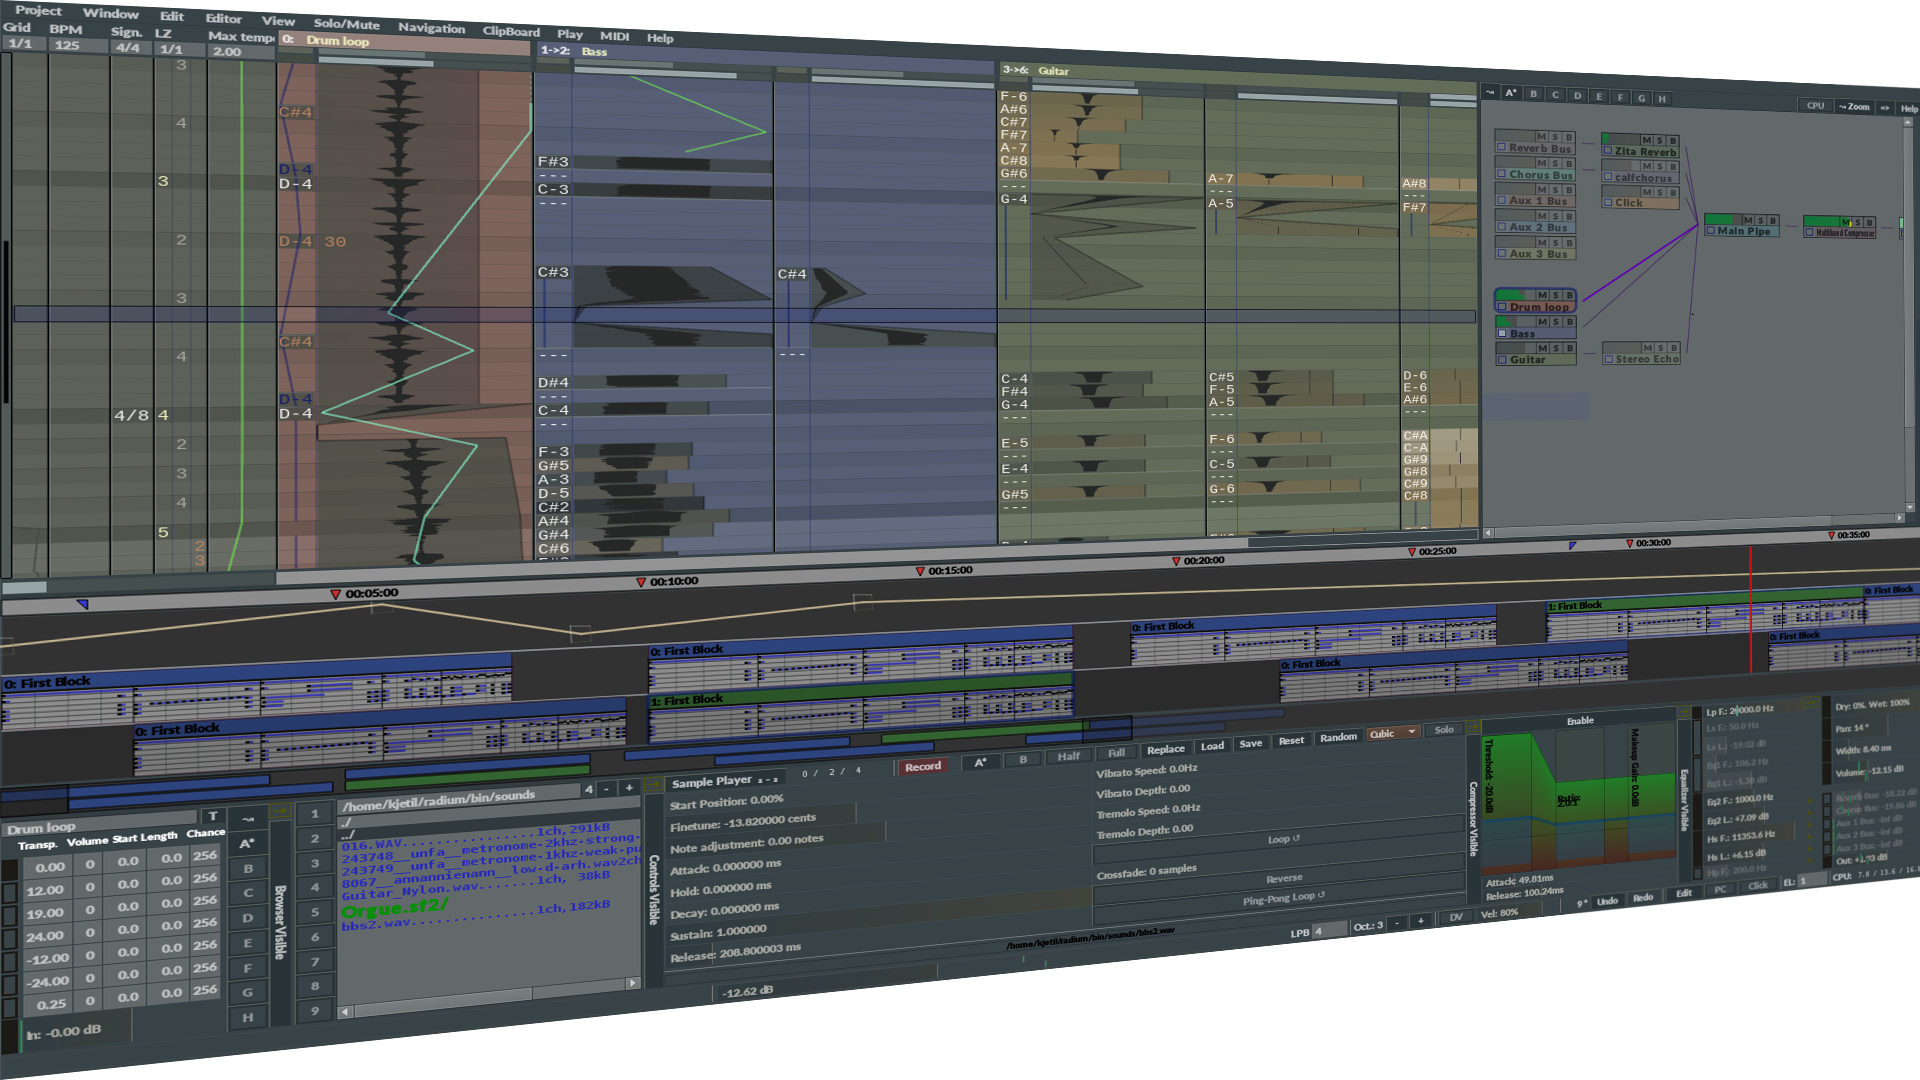Click the browser plus button beside path
This screenshot has height=1080, width=1920.
point(629,788)
